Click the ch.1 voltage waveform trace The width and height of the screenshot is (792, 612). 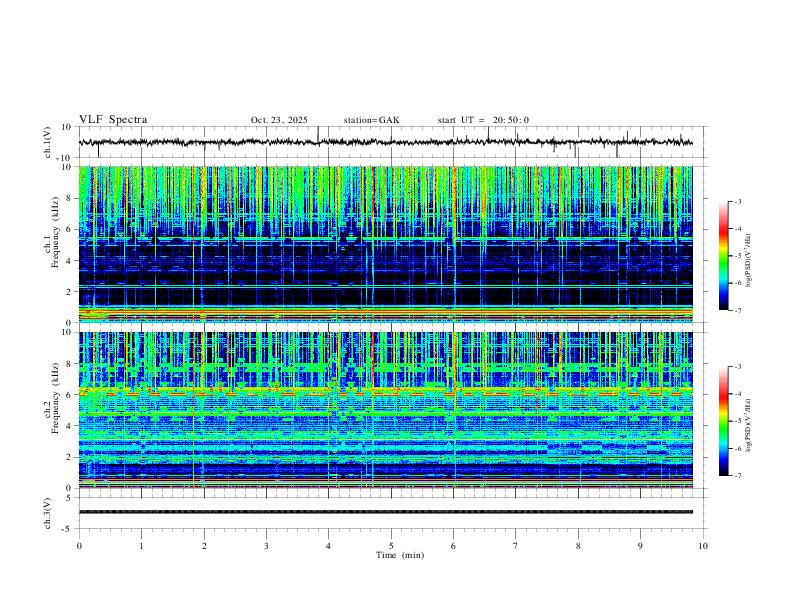(385, 142)
